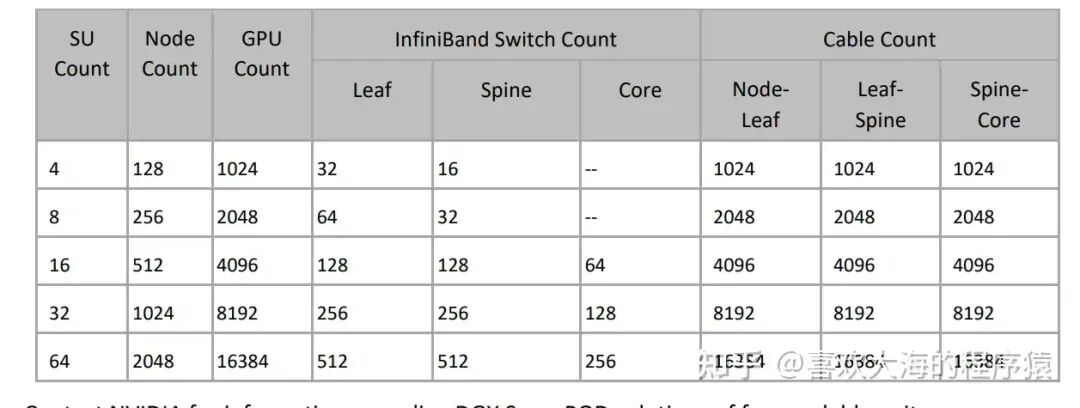Select Leaf count 512 in last row
Image resolution: width=1080 pixels, height=408 pixels.
(x=333, y=361)
